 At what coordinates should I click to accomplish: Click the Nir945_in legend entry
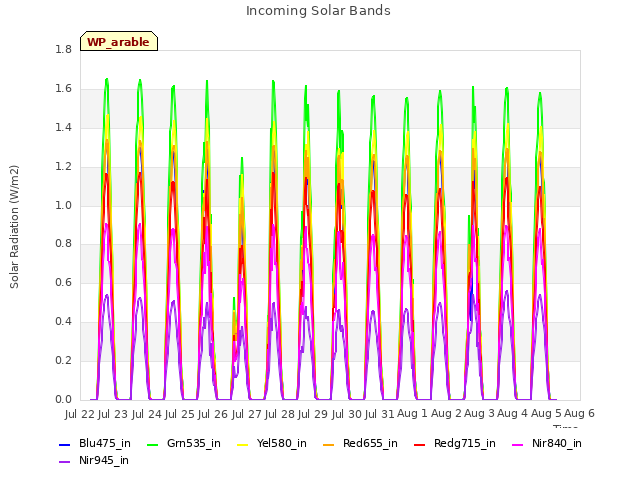tap(94, 460)
